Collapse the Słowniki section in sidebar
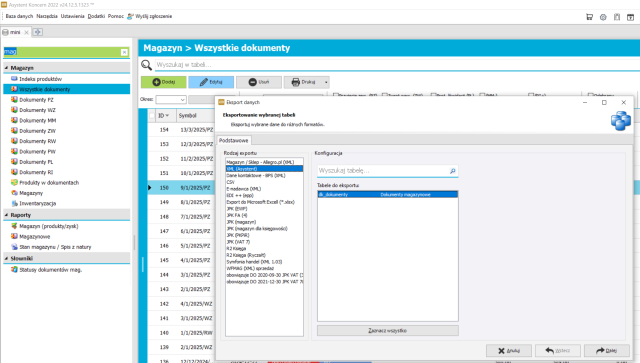 6,258
